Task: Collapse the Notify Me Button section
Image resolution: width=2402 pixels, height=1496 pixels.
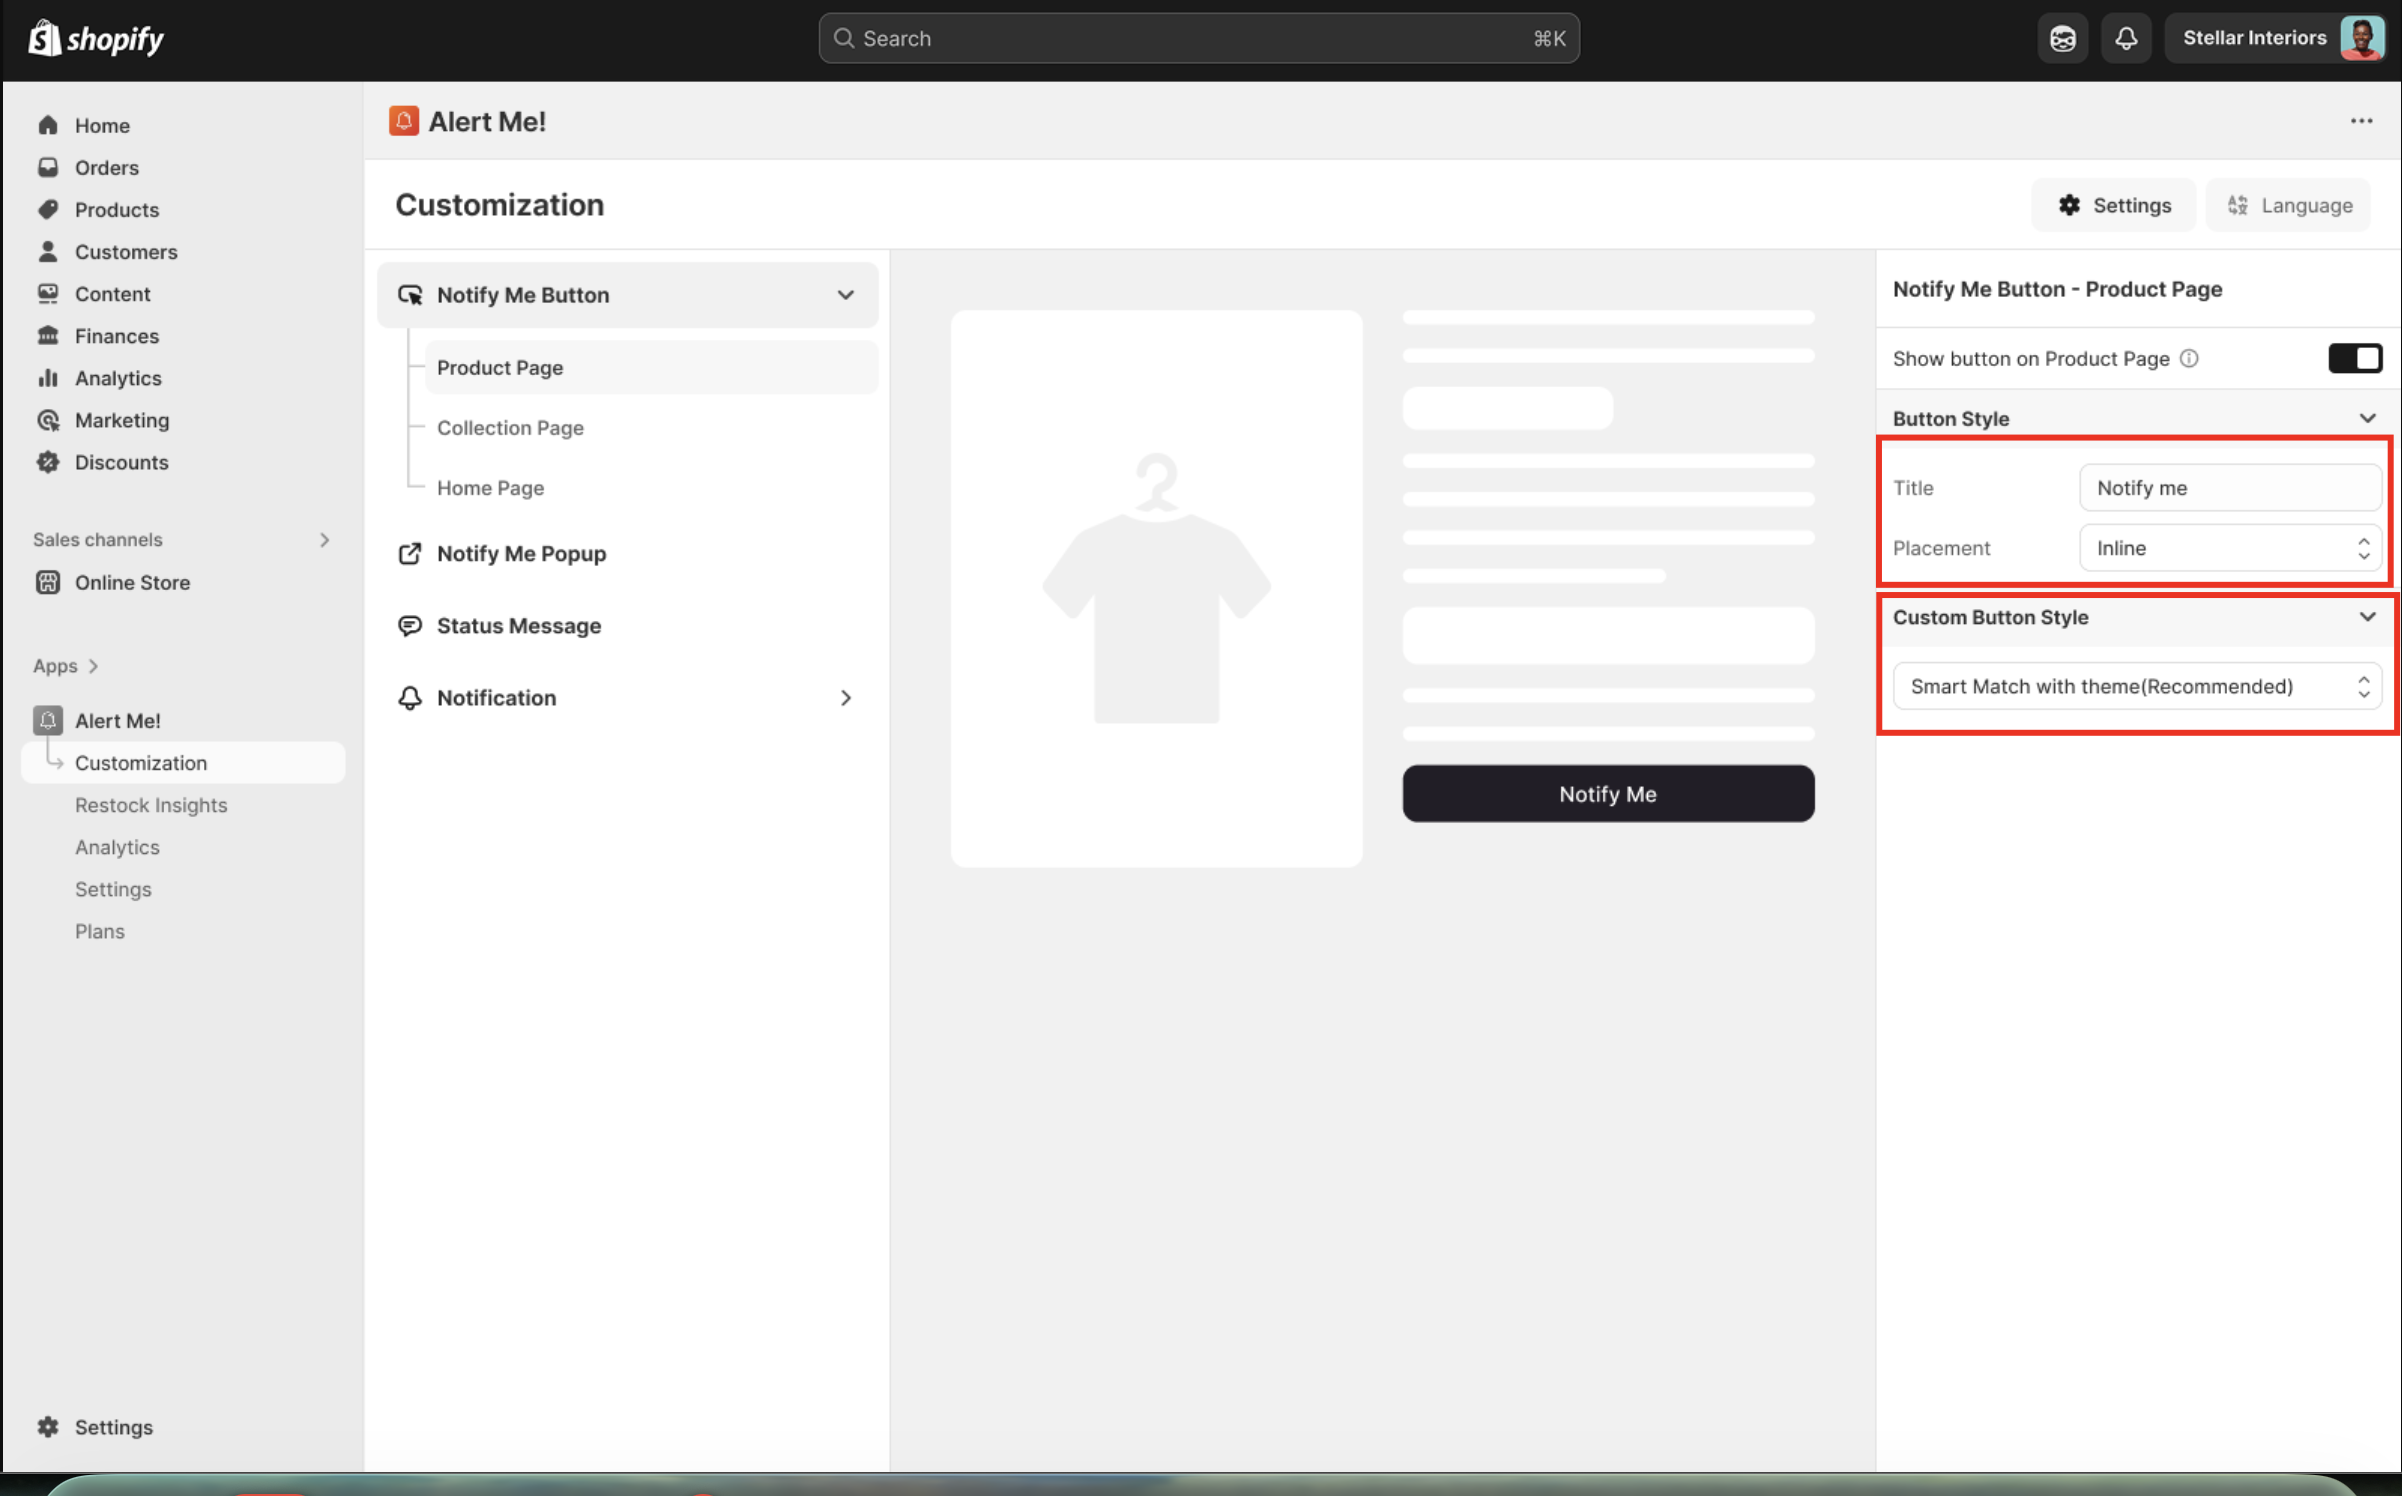Action: click(845, 295)
